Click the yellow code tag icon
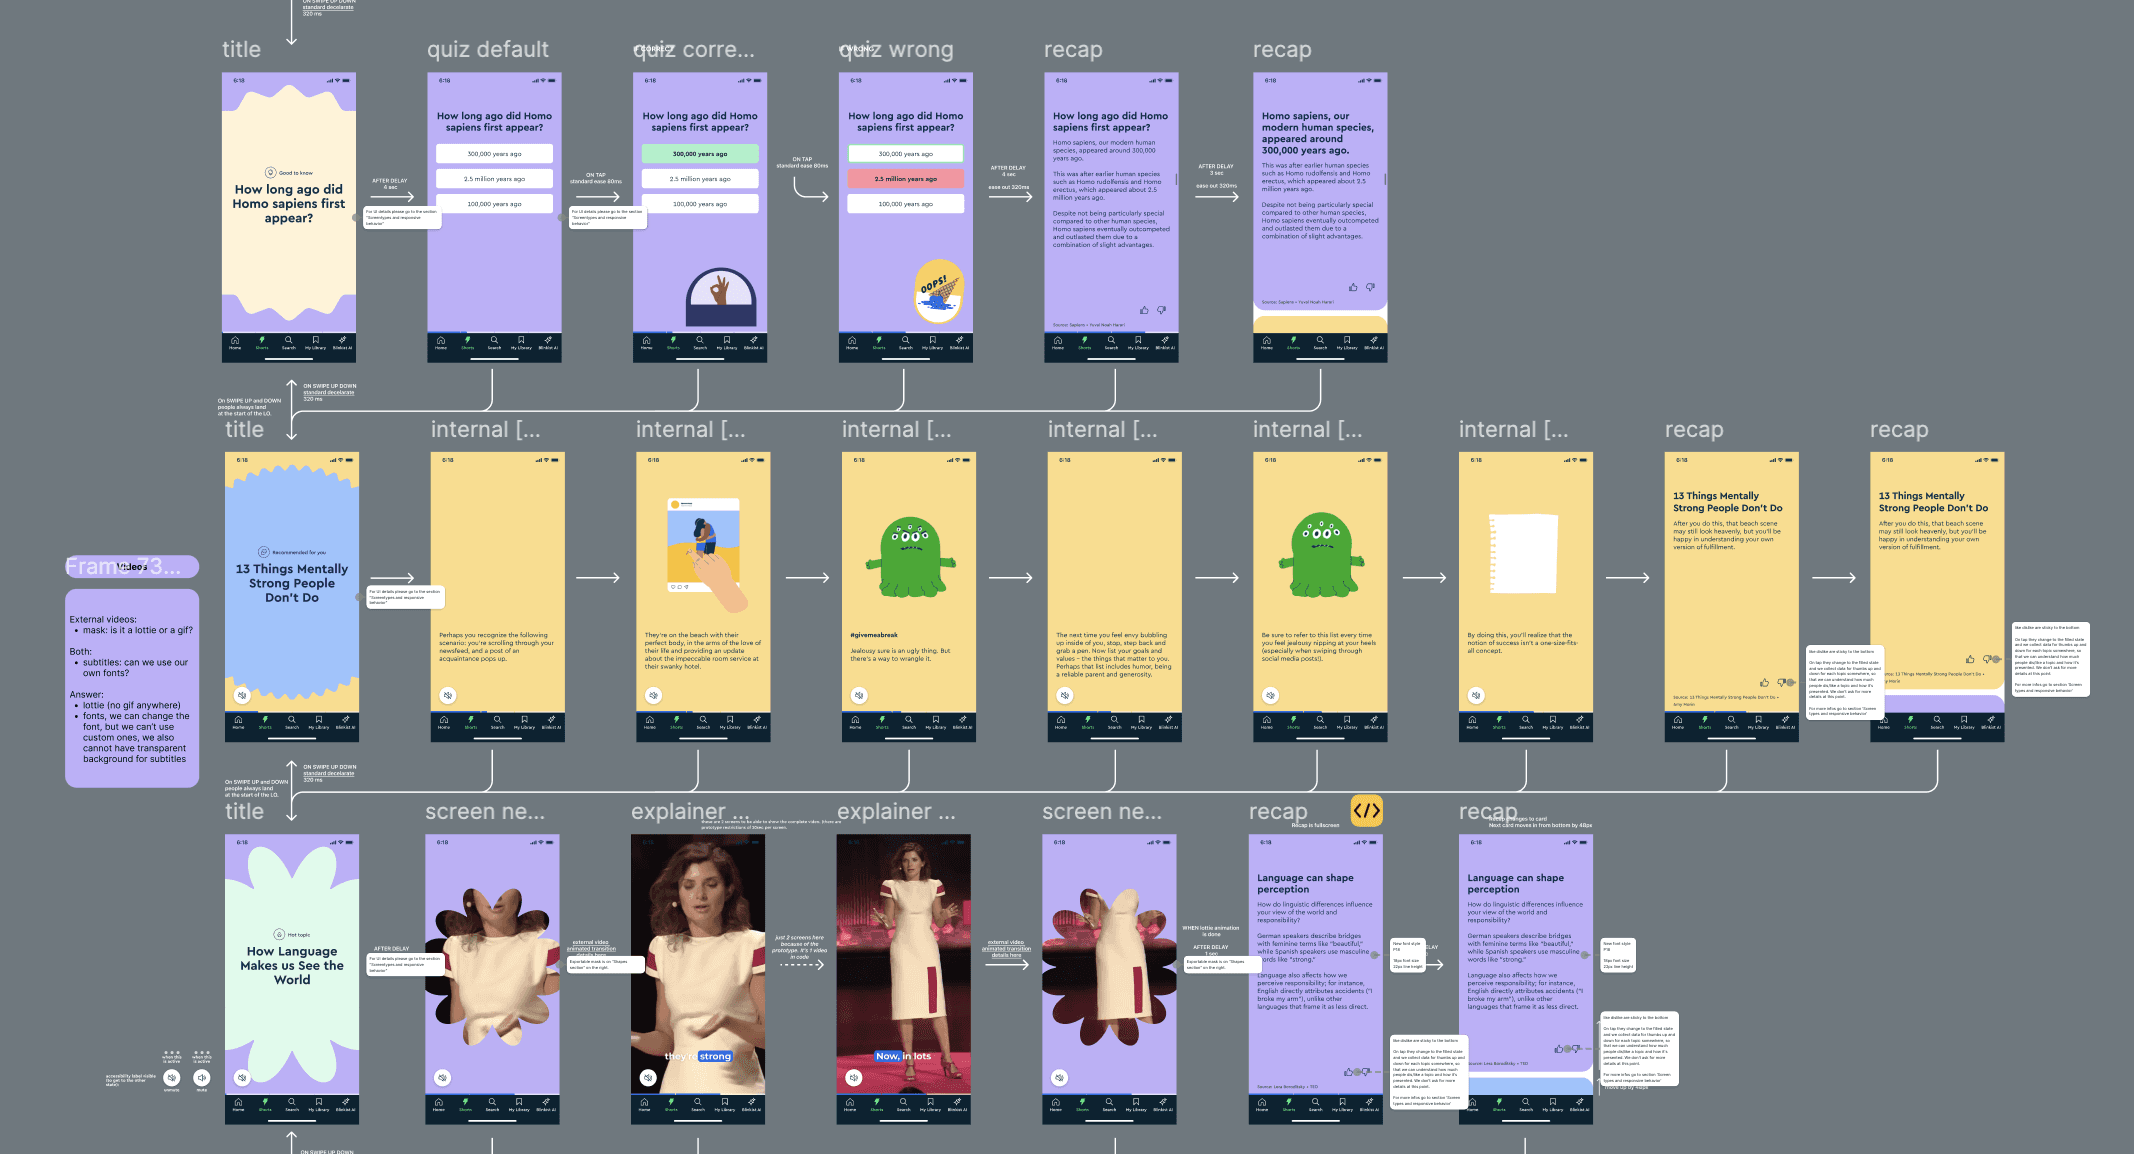Image resolution: width=2134 pixels, height=1154 pixels. [1366, 810]
